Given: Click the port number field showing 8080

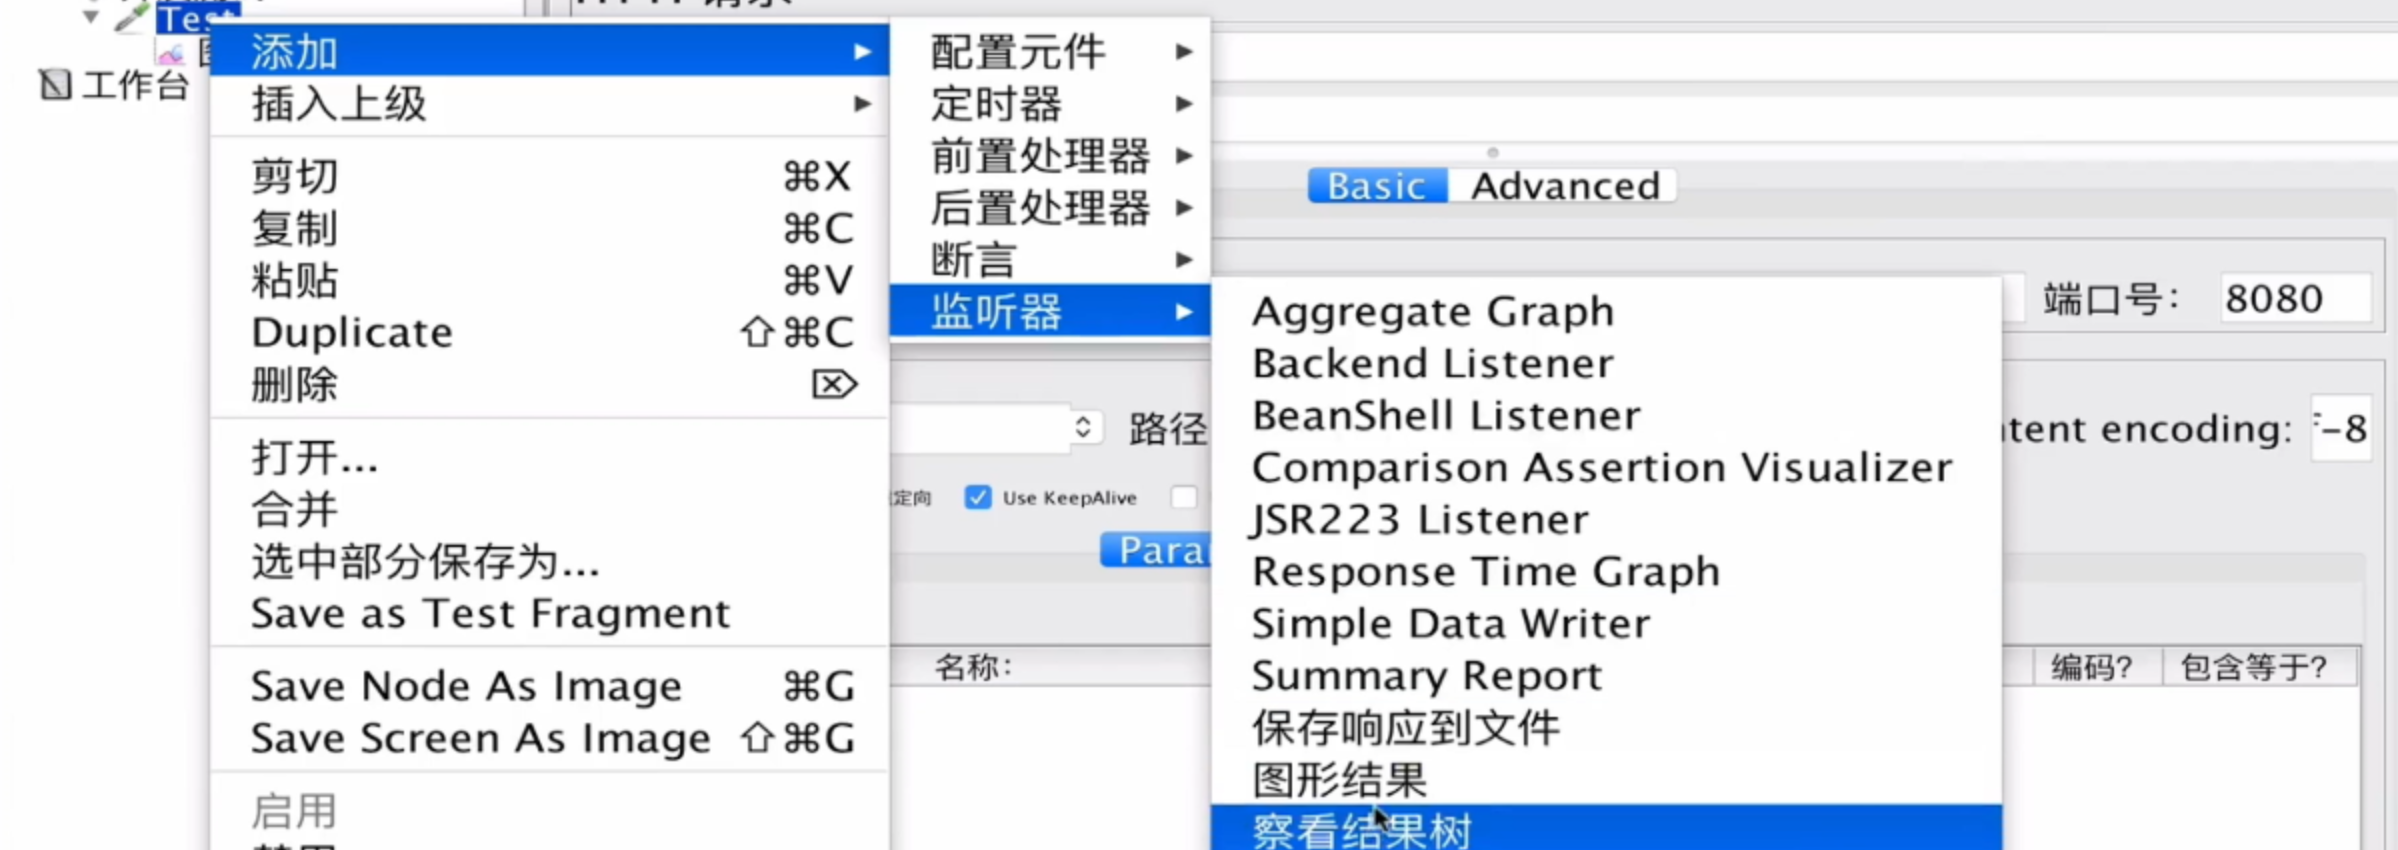Looking at the screenshot, I should point(2292,299).
